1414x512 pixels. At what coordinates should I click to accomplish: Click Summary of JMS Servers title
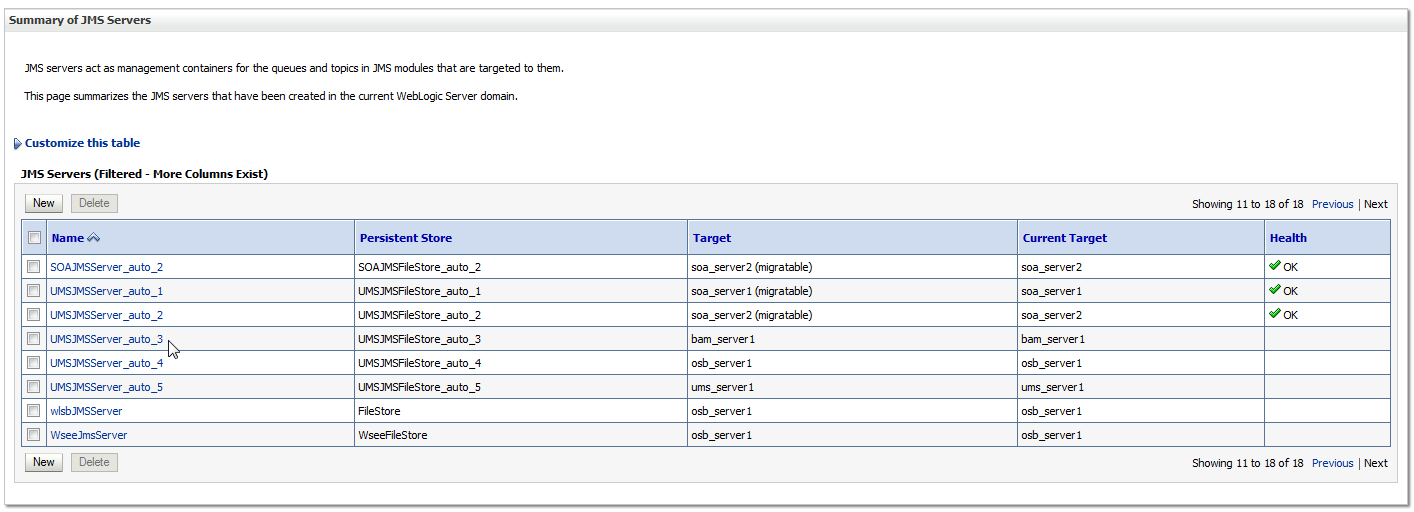[x=80, y=20]
